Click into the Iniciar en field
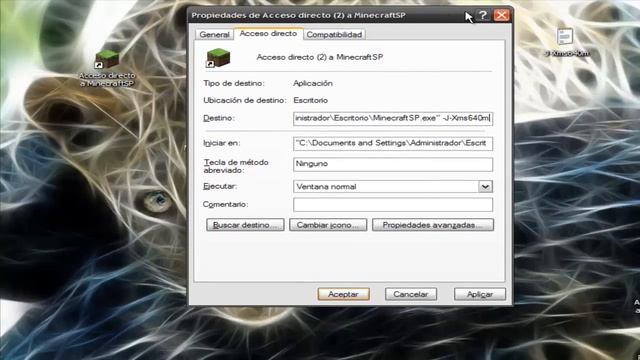Screen dimensions: 640x360 point(393,143)
